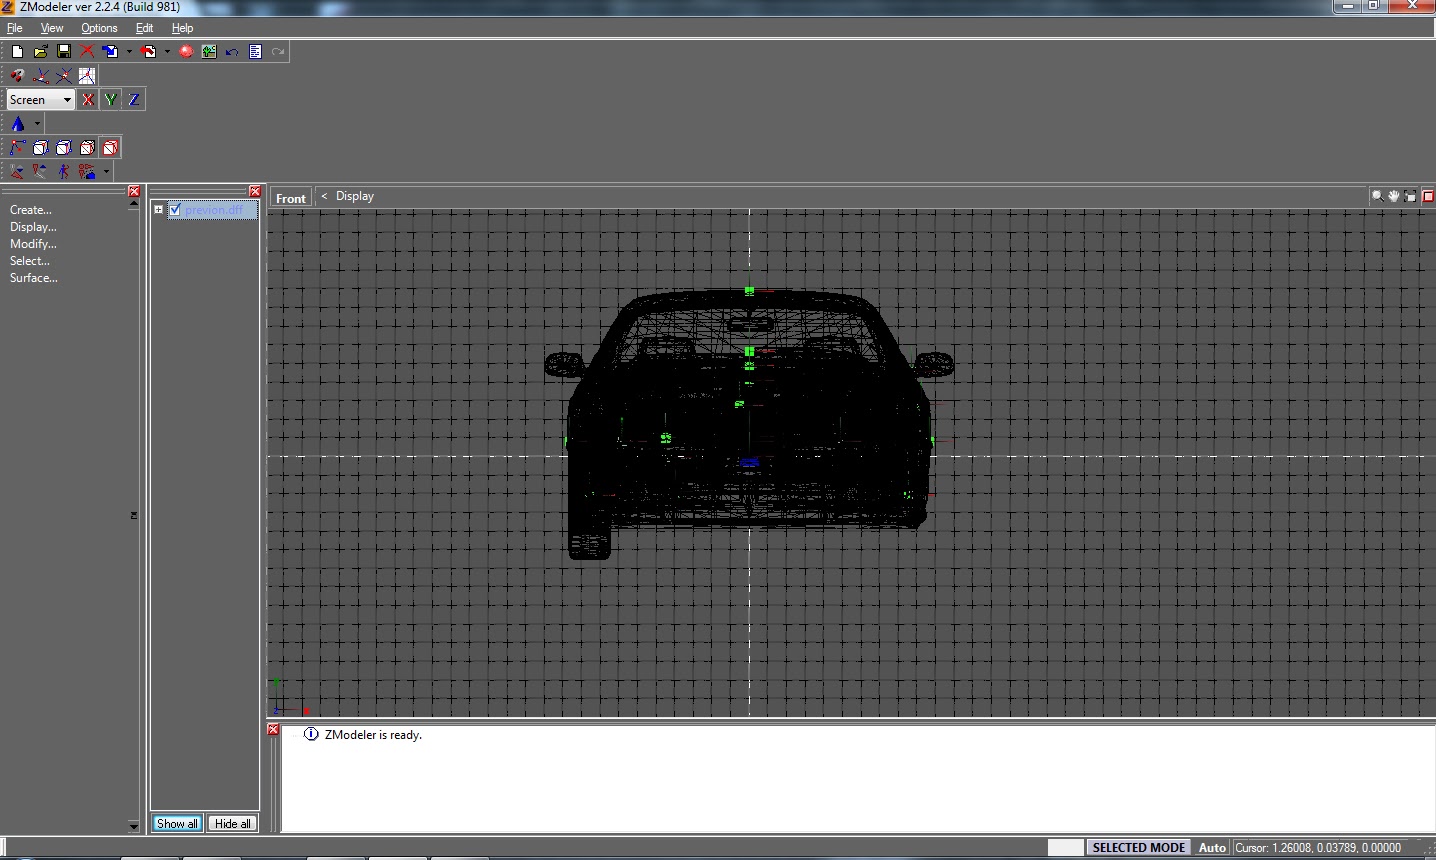Click the red X delete icon in top toolbar
The width and height of the screenshot is (1436, 860).
87,51
